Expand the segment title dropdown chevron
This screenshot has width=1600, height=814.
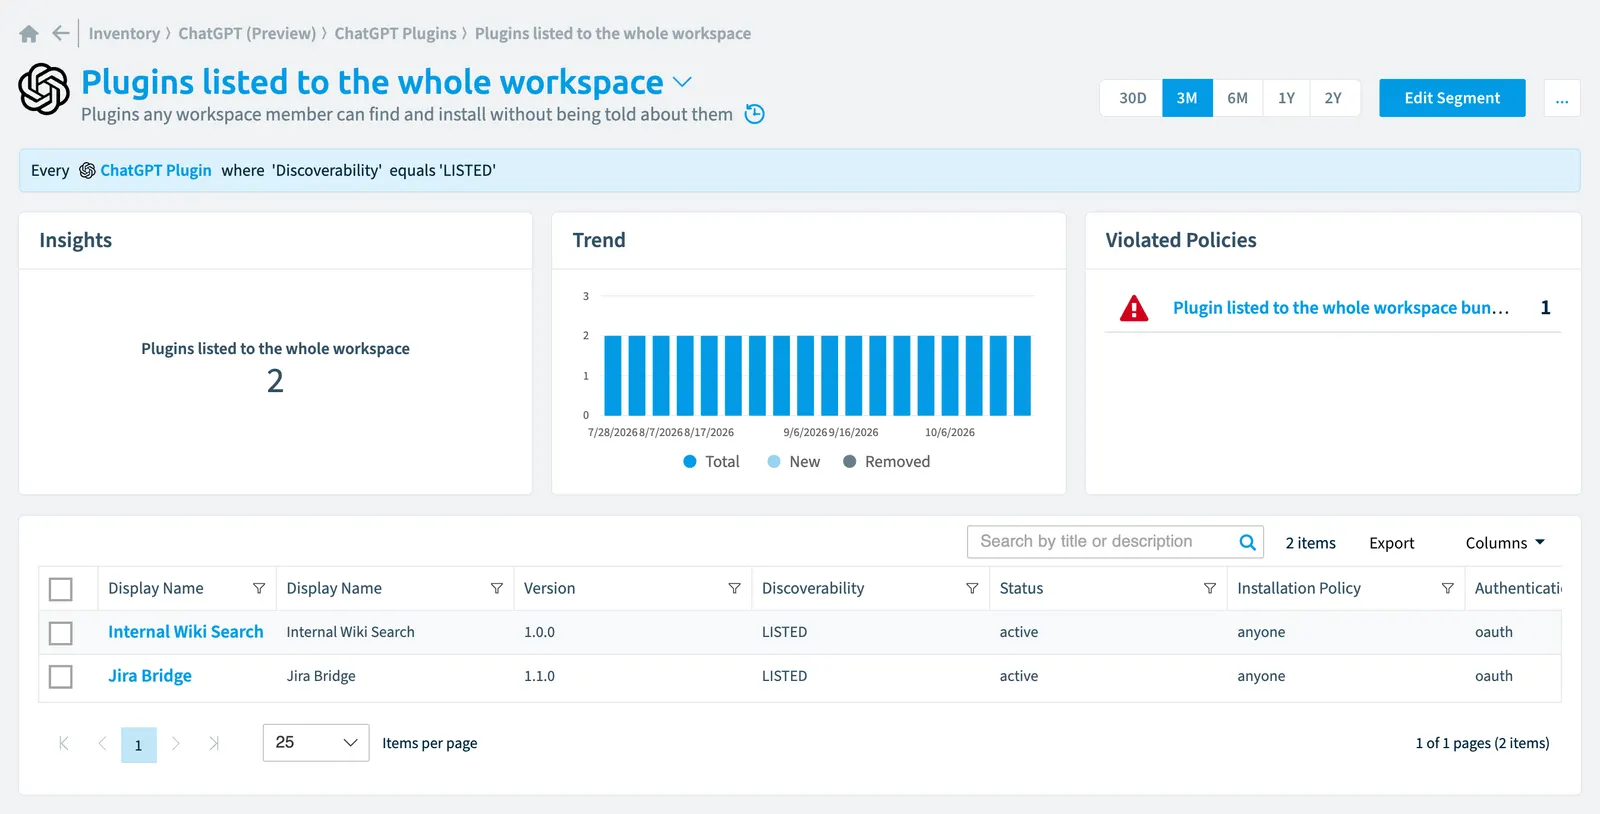point(682,82)
